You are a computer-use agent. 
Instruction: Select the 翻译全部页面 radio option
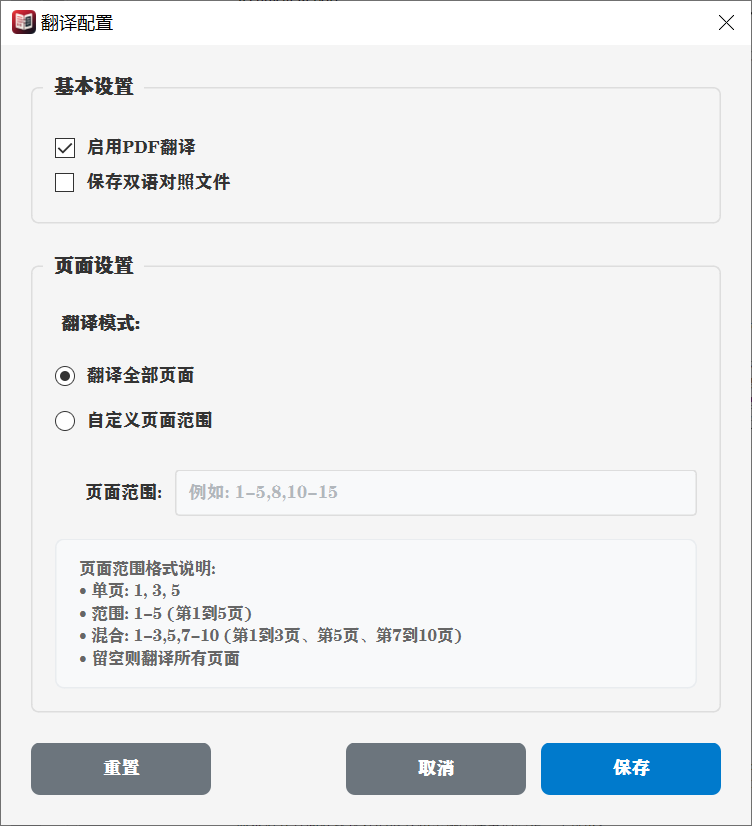[x=65, y=376]
